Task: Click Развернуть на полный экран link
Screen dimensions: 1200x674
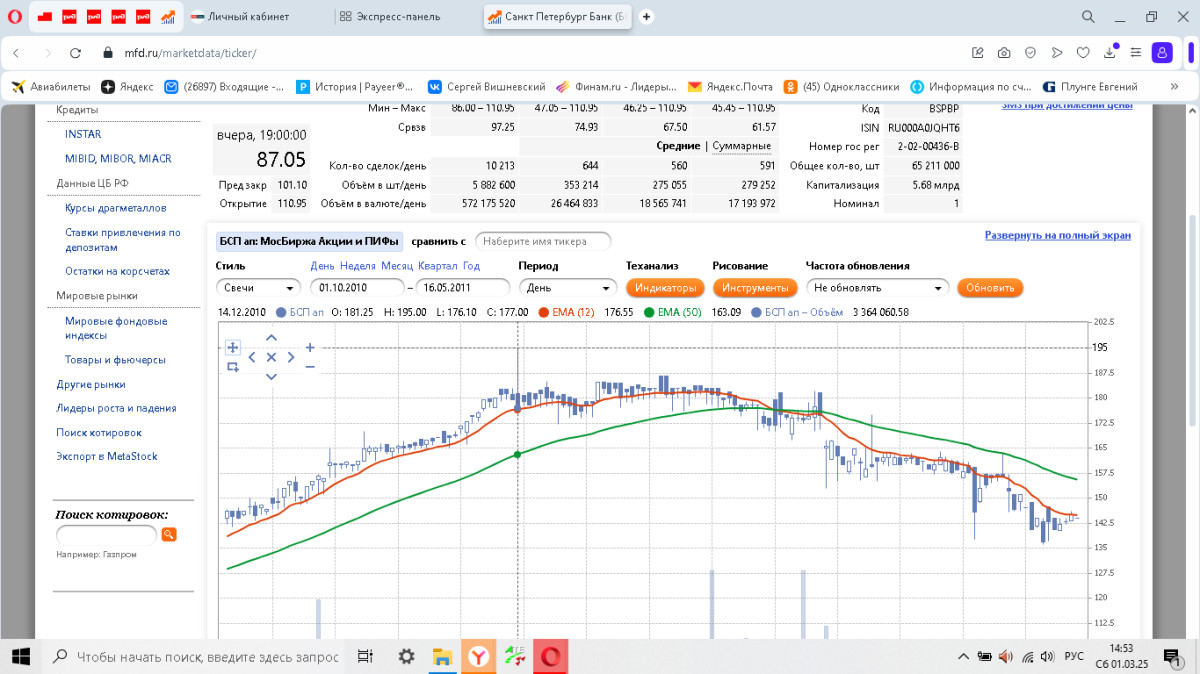Action: pyautogui.click(x=1057, y=236)
